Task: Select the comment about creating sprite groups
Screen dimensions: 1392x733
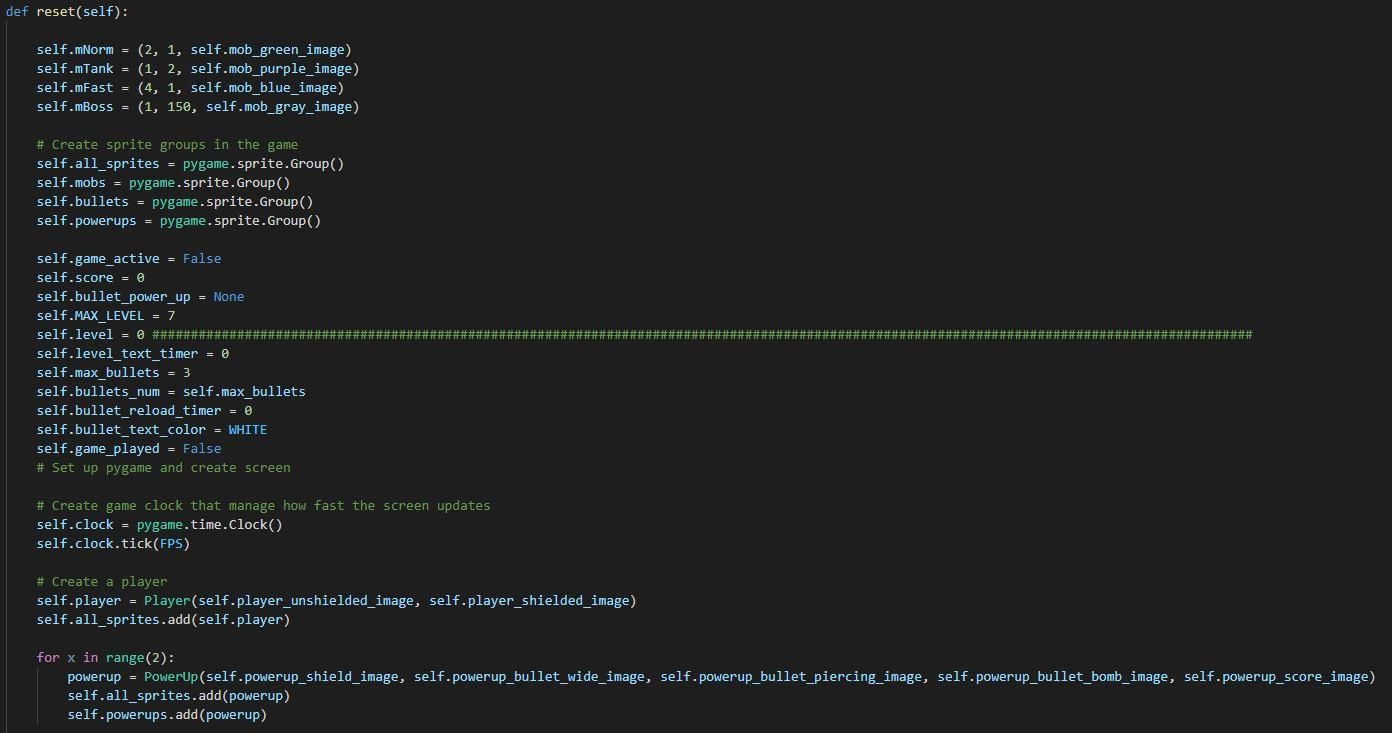Action: pos(167,144)
